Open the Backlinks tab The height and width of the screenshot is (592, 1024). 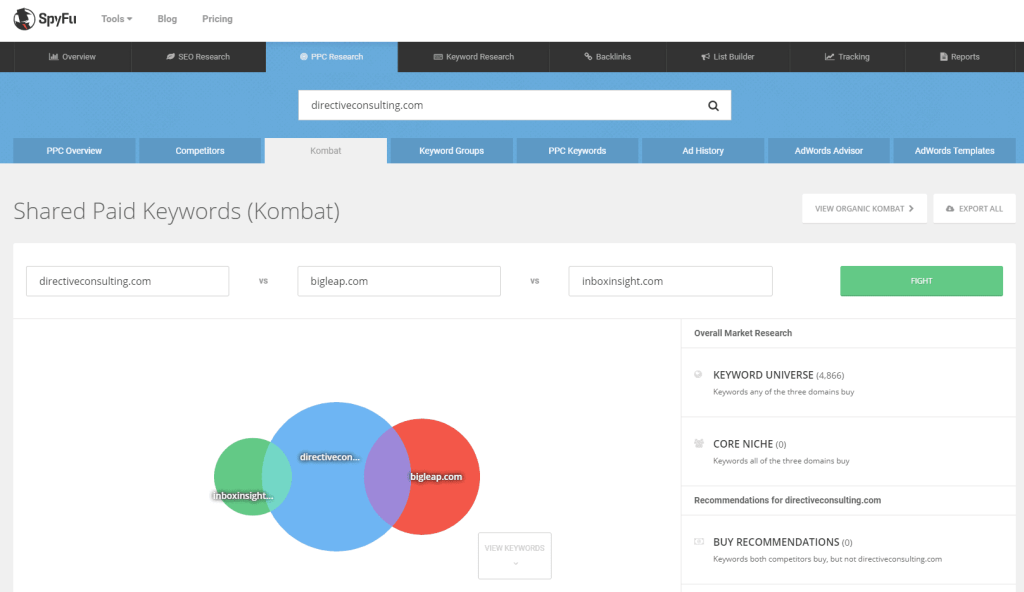pos(607,57)
